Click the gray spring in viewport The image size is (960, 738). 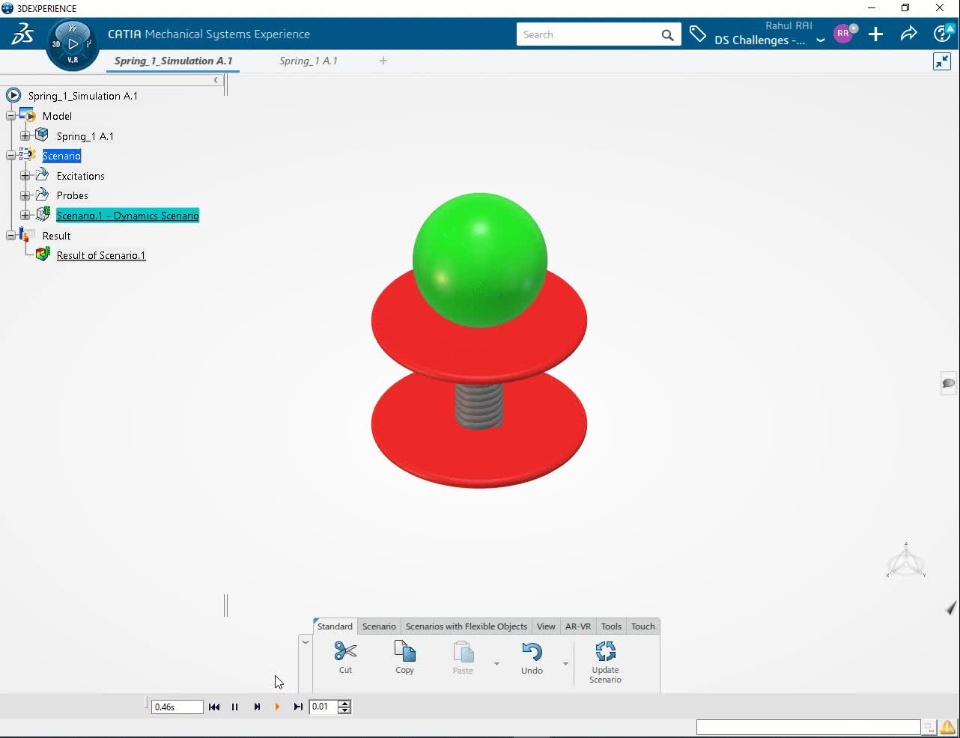point(479,405)
